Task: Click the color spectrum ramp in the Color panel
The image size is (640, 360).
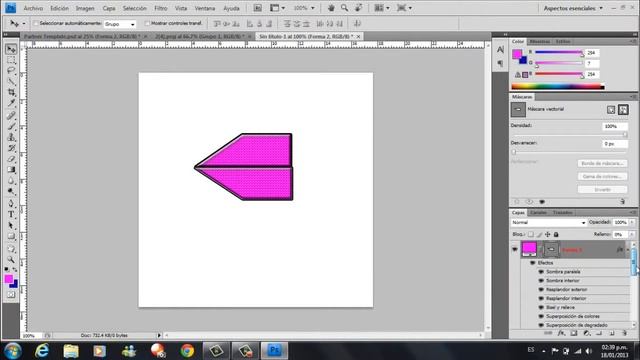Action: tap(558, 86)
